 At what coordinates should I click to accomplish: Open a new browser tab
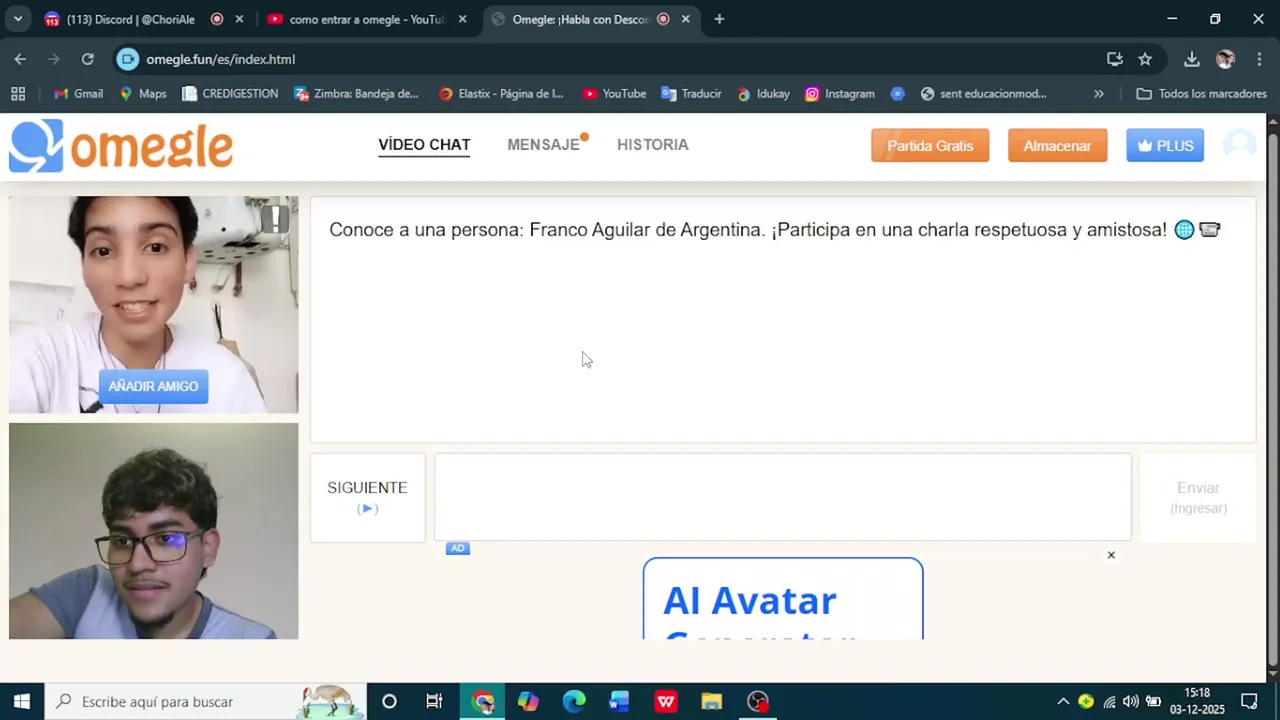tap(719, 19)
